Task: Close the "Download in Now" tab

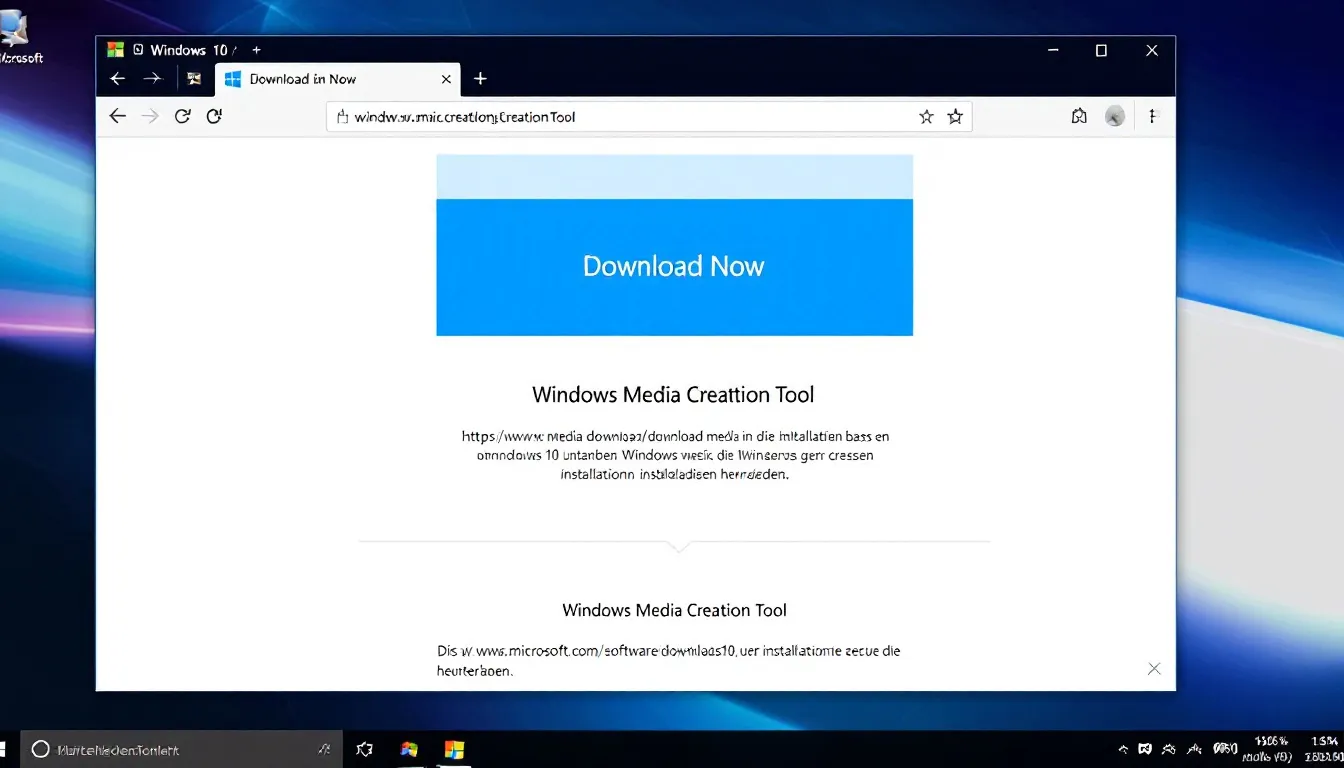Action: click(446, 79)
